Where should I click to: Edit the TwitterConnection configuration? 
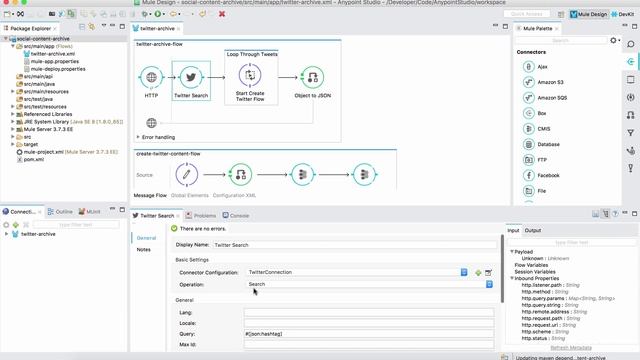tap(489, 273)
